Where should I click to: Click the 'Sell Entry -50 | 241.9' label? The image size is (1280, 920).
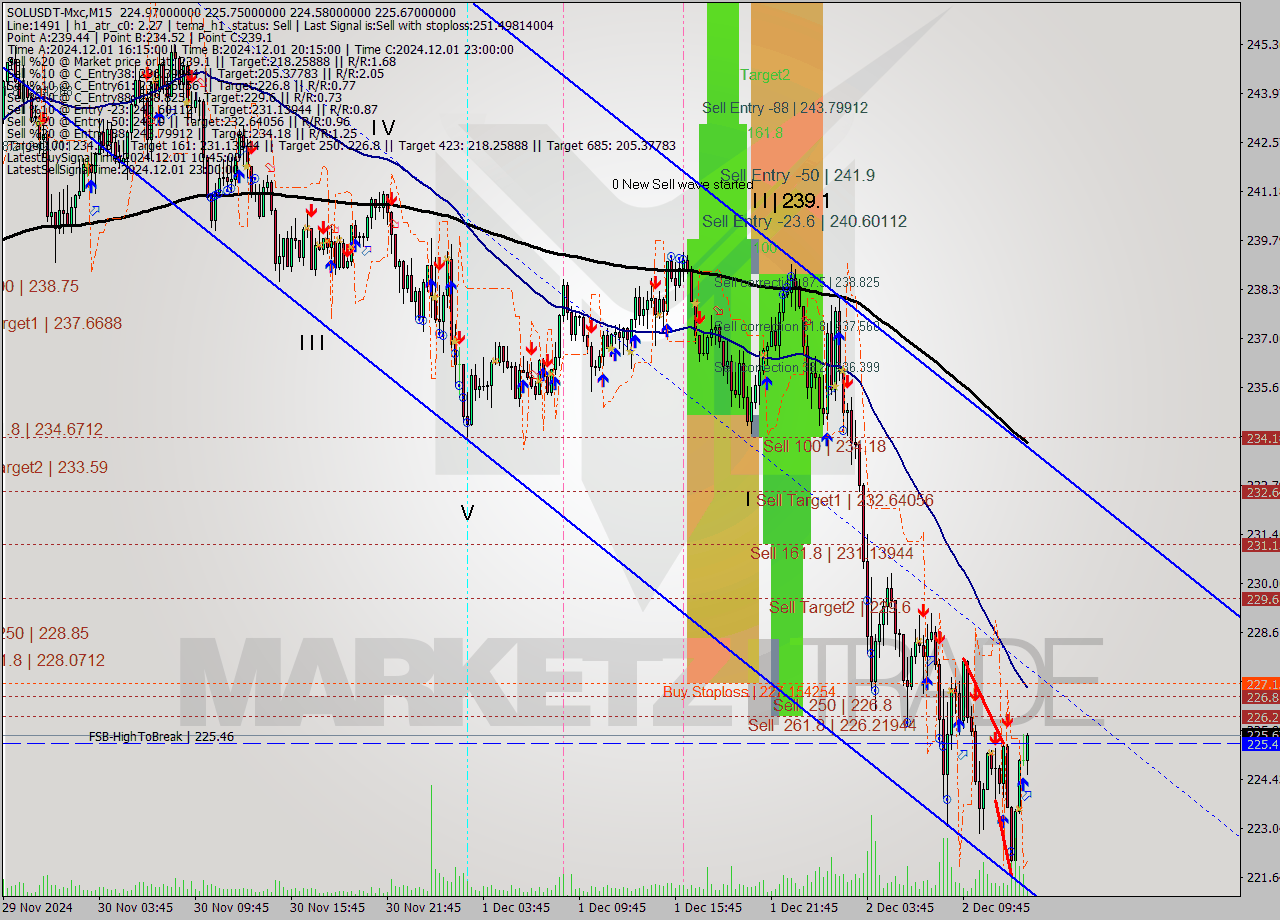click(x=797, y=175)
